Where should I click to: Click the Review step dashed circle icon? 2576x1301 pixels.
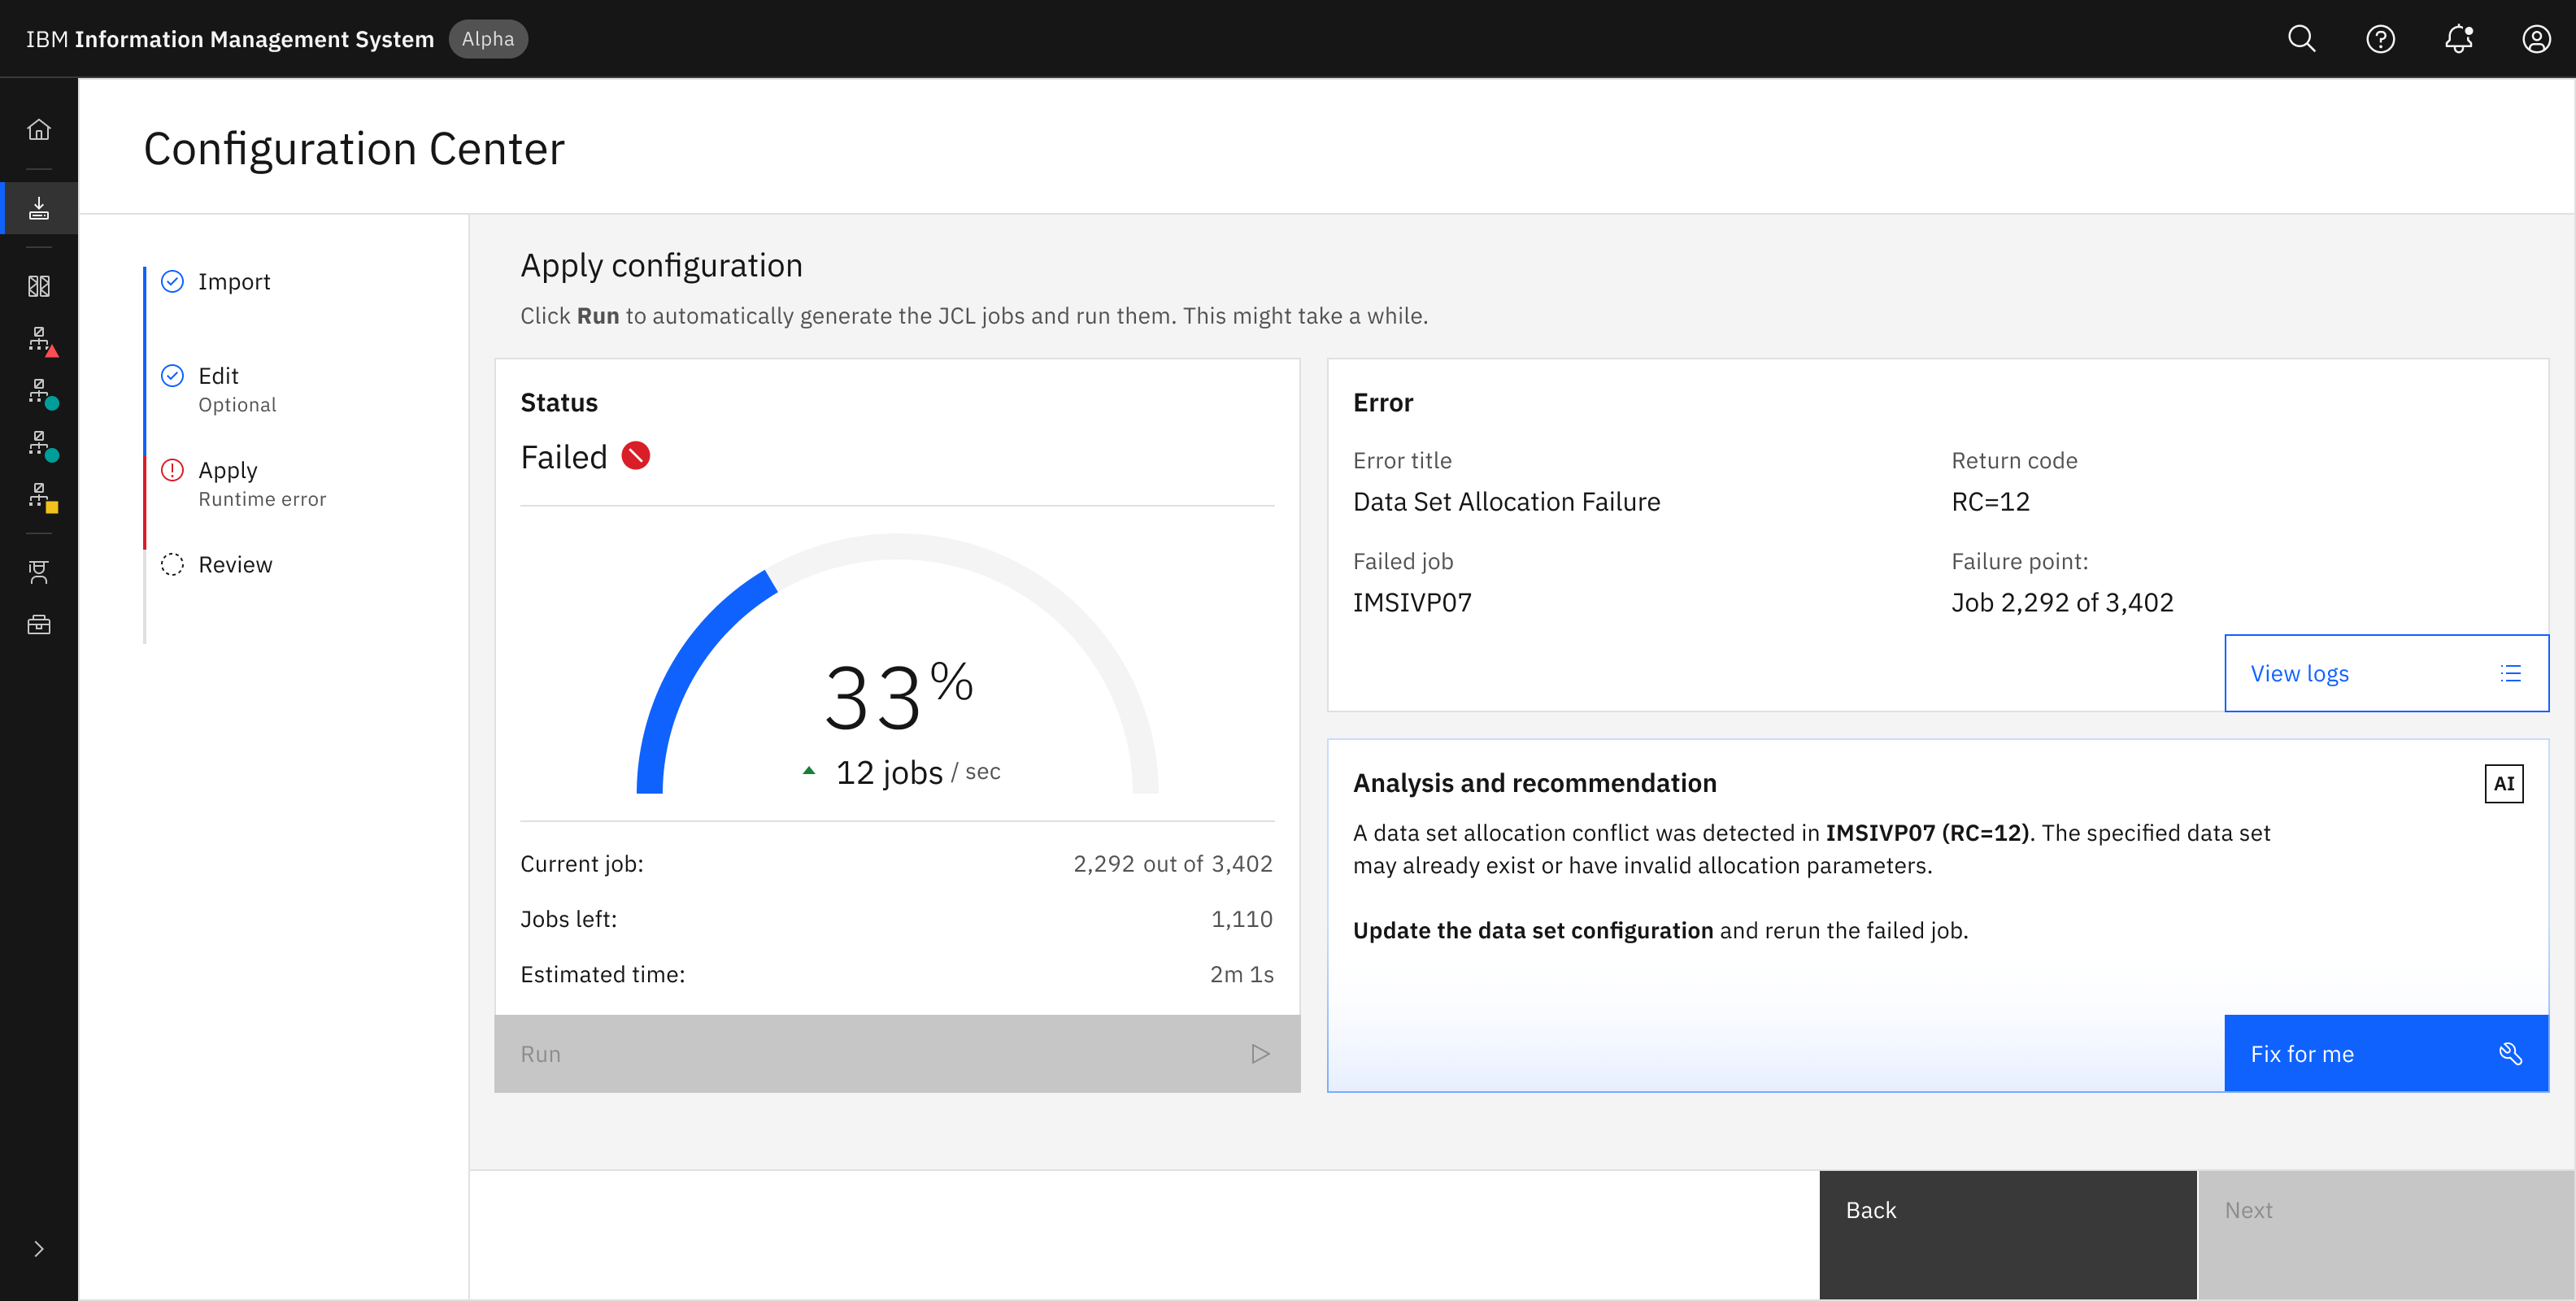(172, 564)
